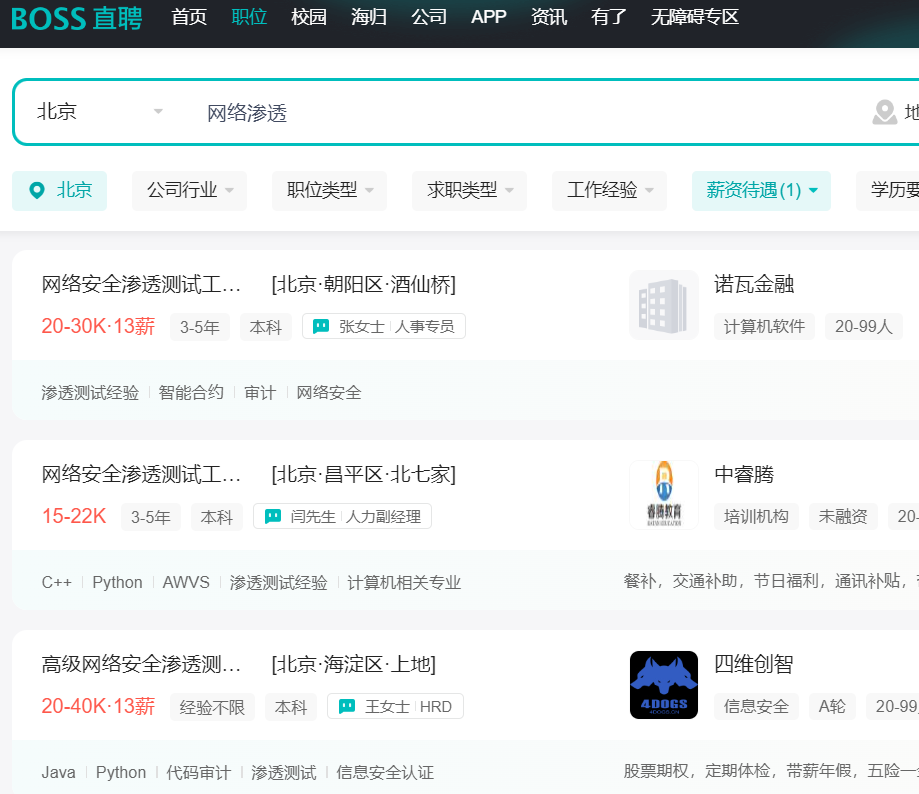Open 中睿腾 company name link
919x794 pixels.
[744, 474]
